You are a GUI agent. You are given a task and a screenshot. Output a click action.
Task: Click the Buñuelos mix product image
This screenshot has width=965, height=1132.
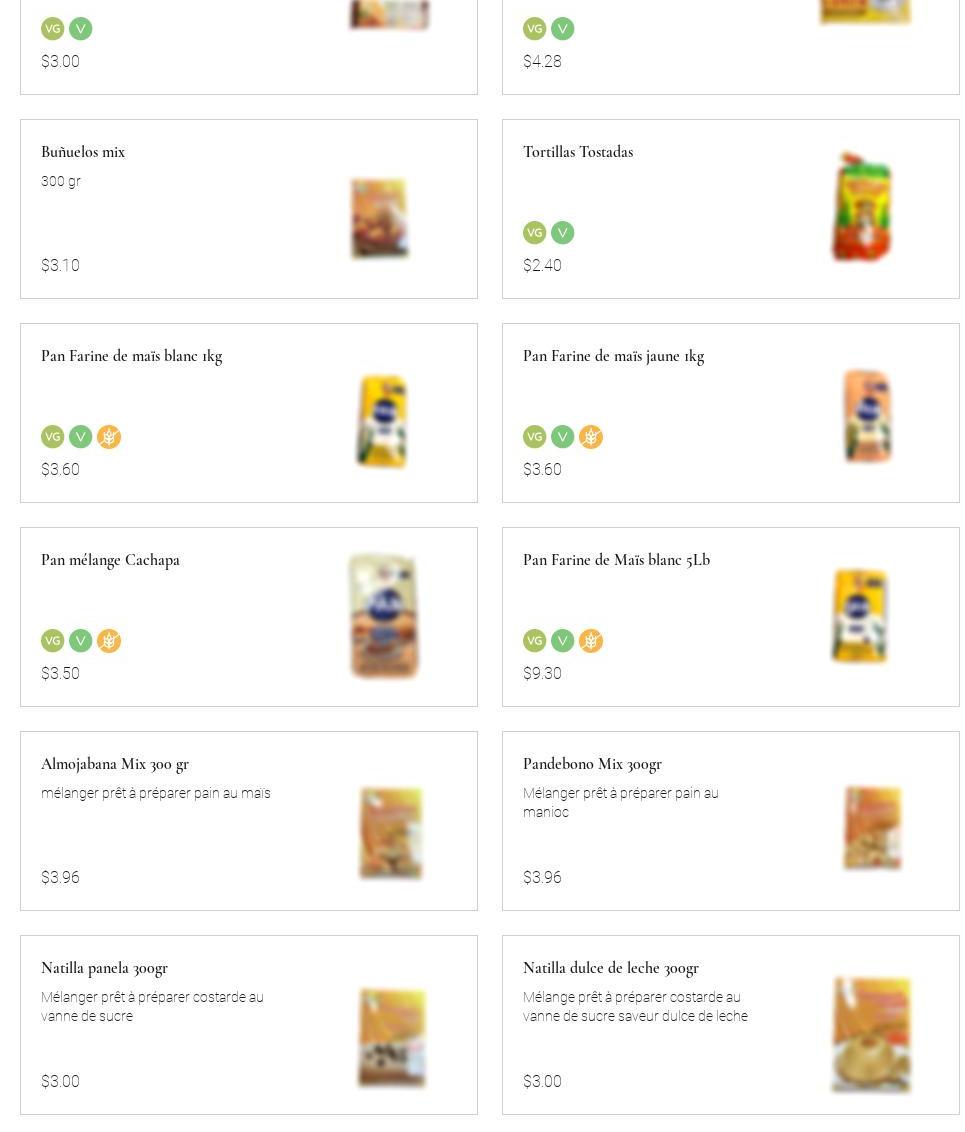379,218
